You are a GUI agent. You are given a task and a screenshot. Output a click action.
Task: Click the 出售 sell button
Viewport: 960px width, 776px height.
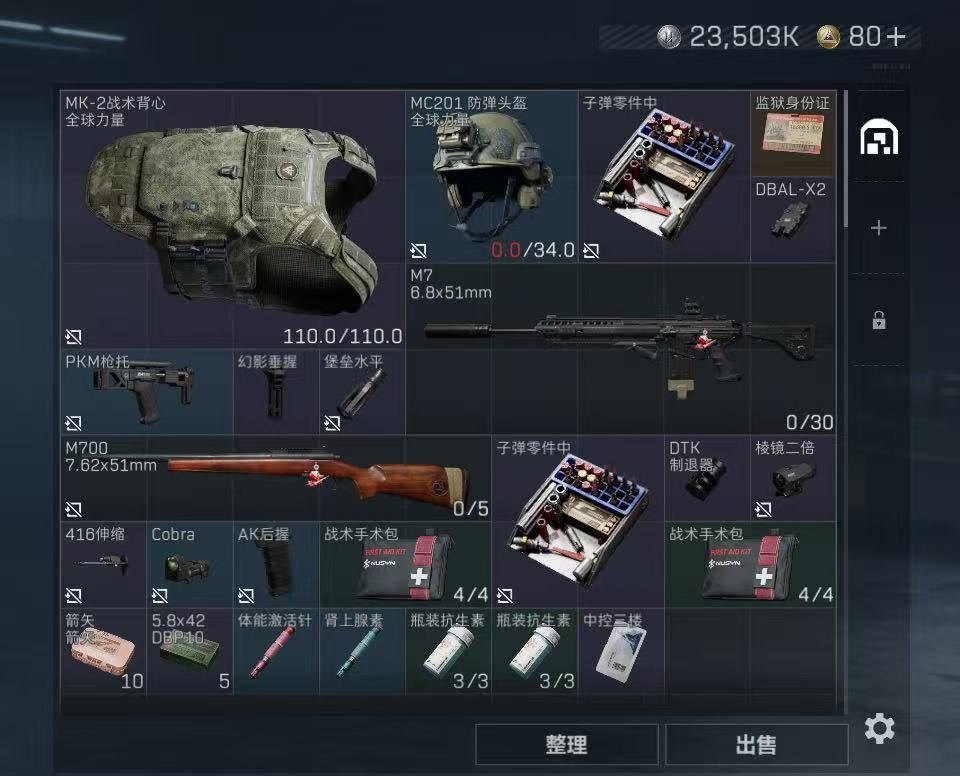coord(756,744)
